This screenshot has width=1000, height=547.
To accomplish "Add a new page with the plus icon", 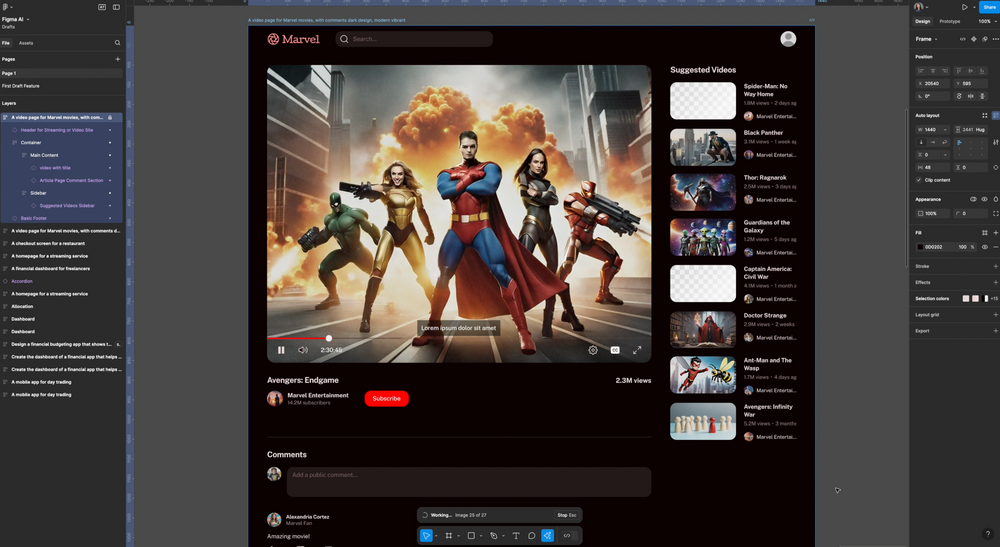I will point(117,59).
